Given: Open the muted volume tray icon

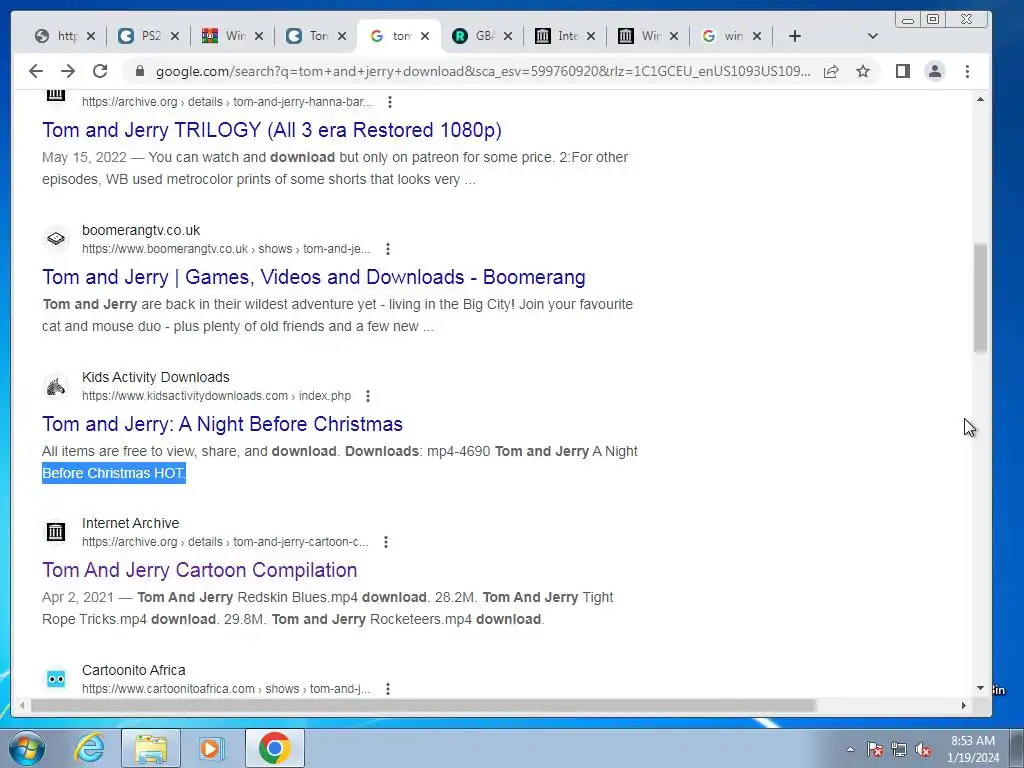Looking at the screenshot, I should click(x=923, y=750).
